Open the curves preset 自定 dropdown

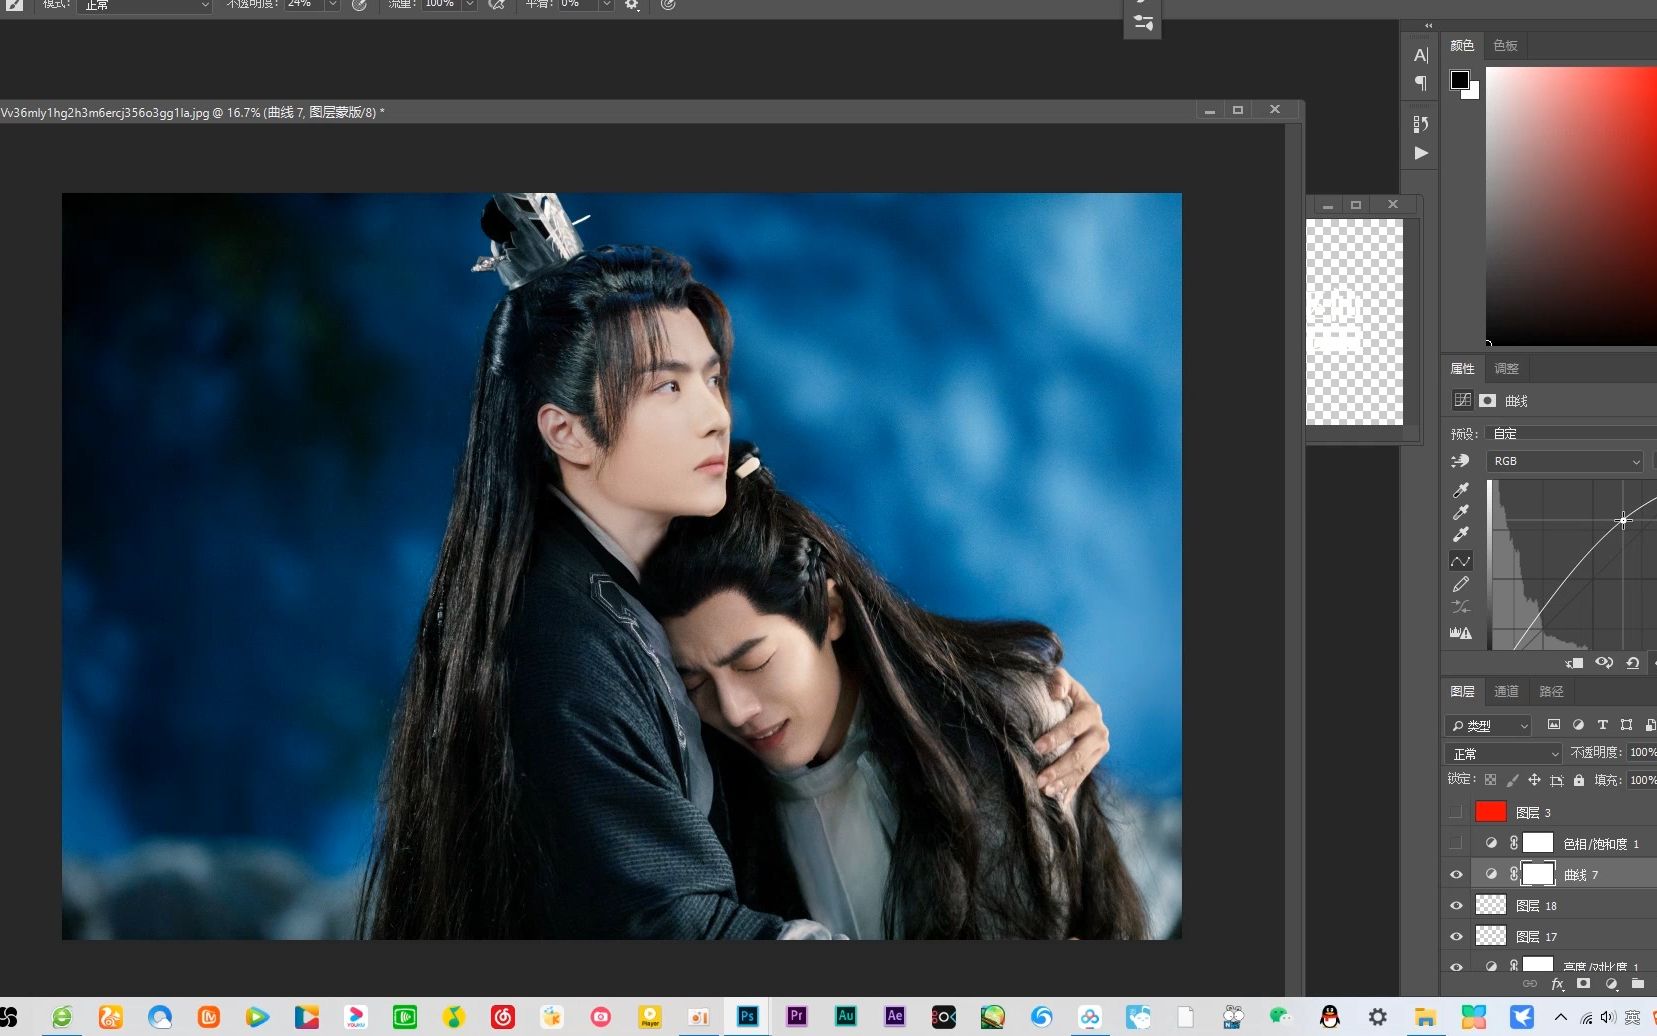coord(1570,433)
